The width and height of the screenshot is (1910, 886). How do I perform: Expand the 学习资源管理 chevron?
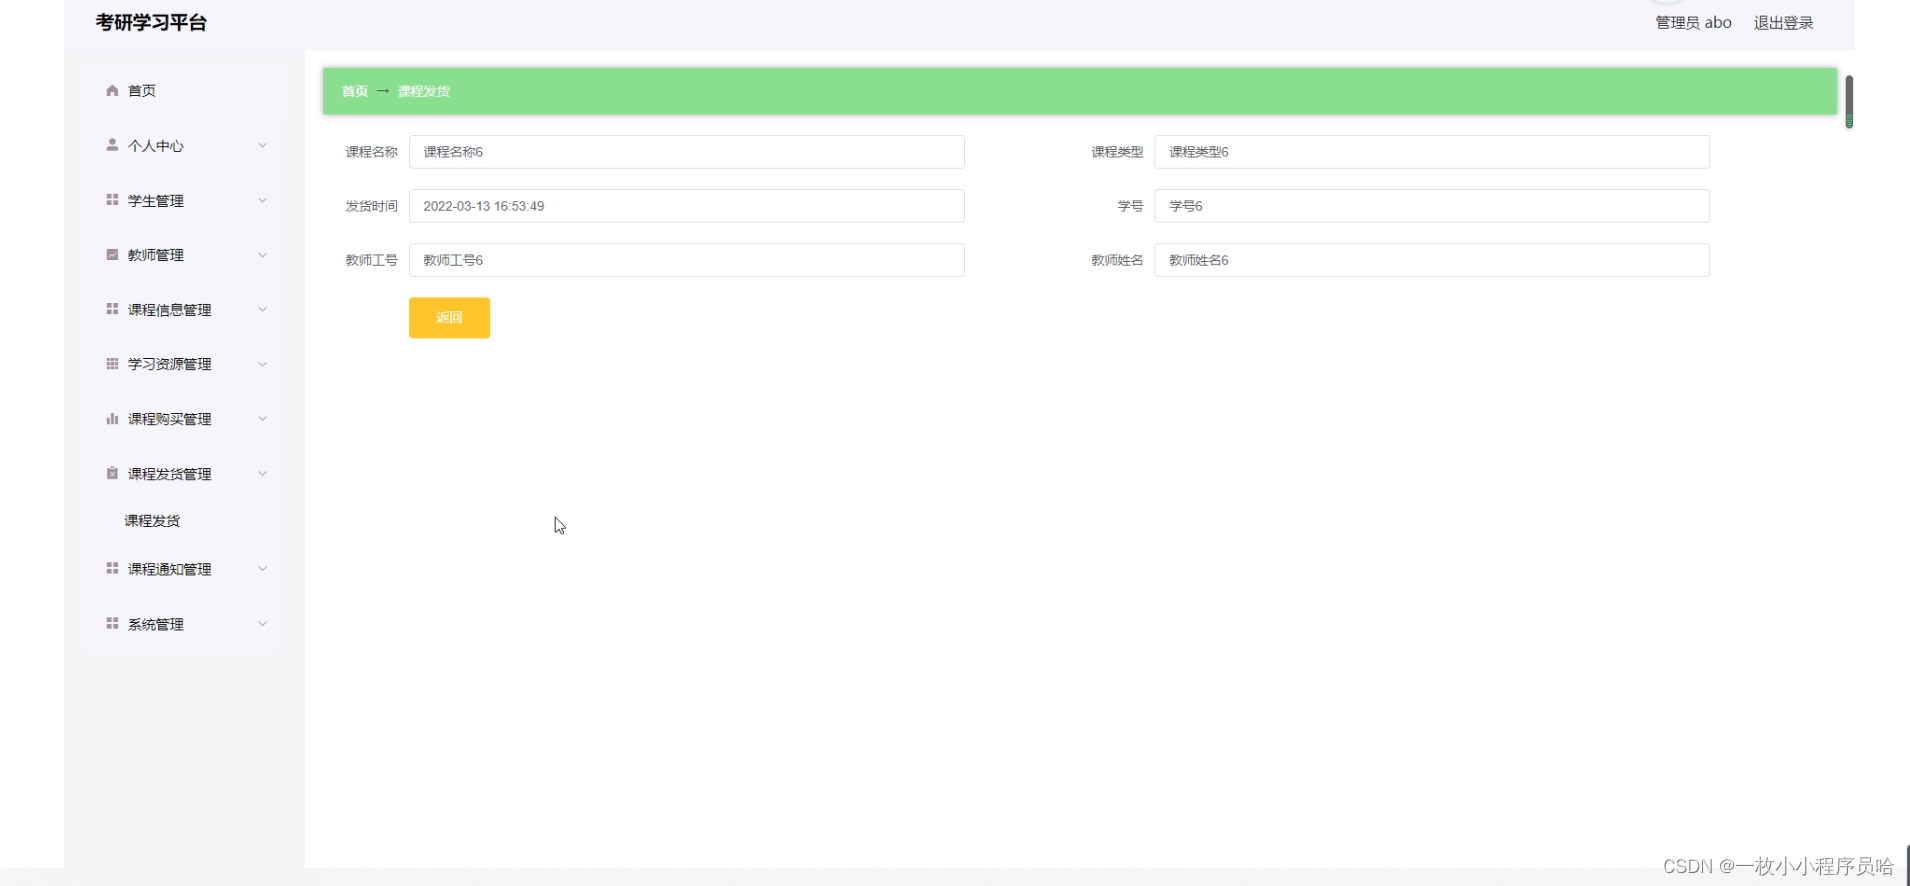click(262, 364)
